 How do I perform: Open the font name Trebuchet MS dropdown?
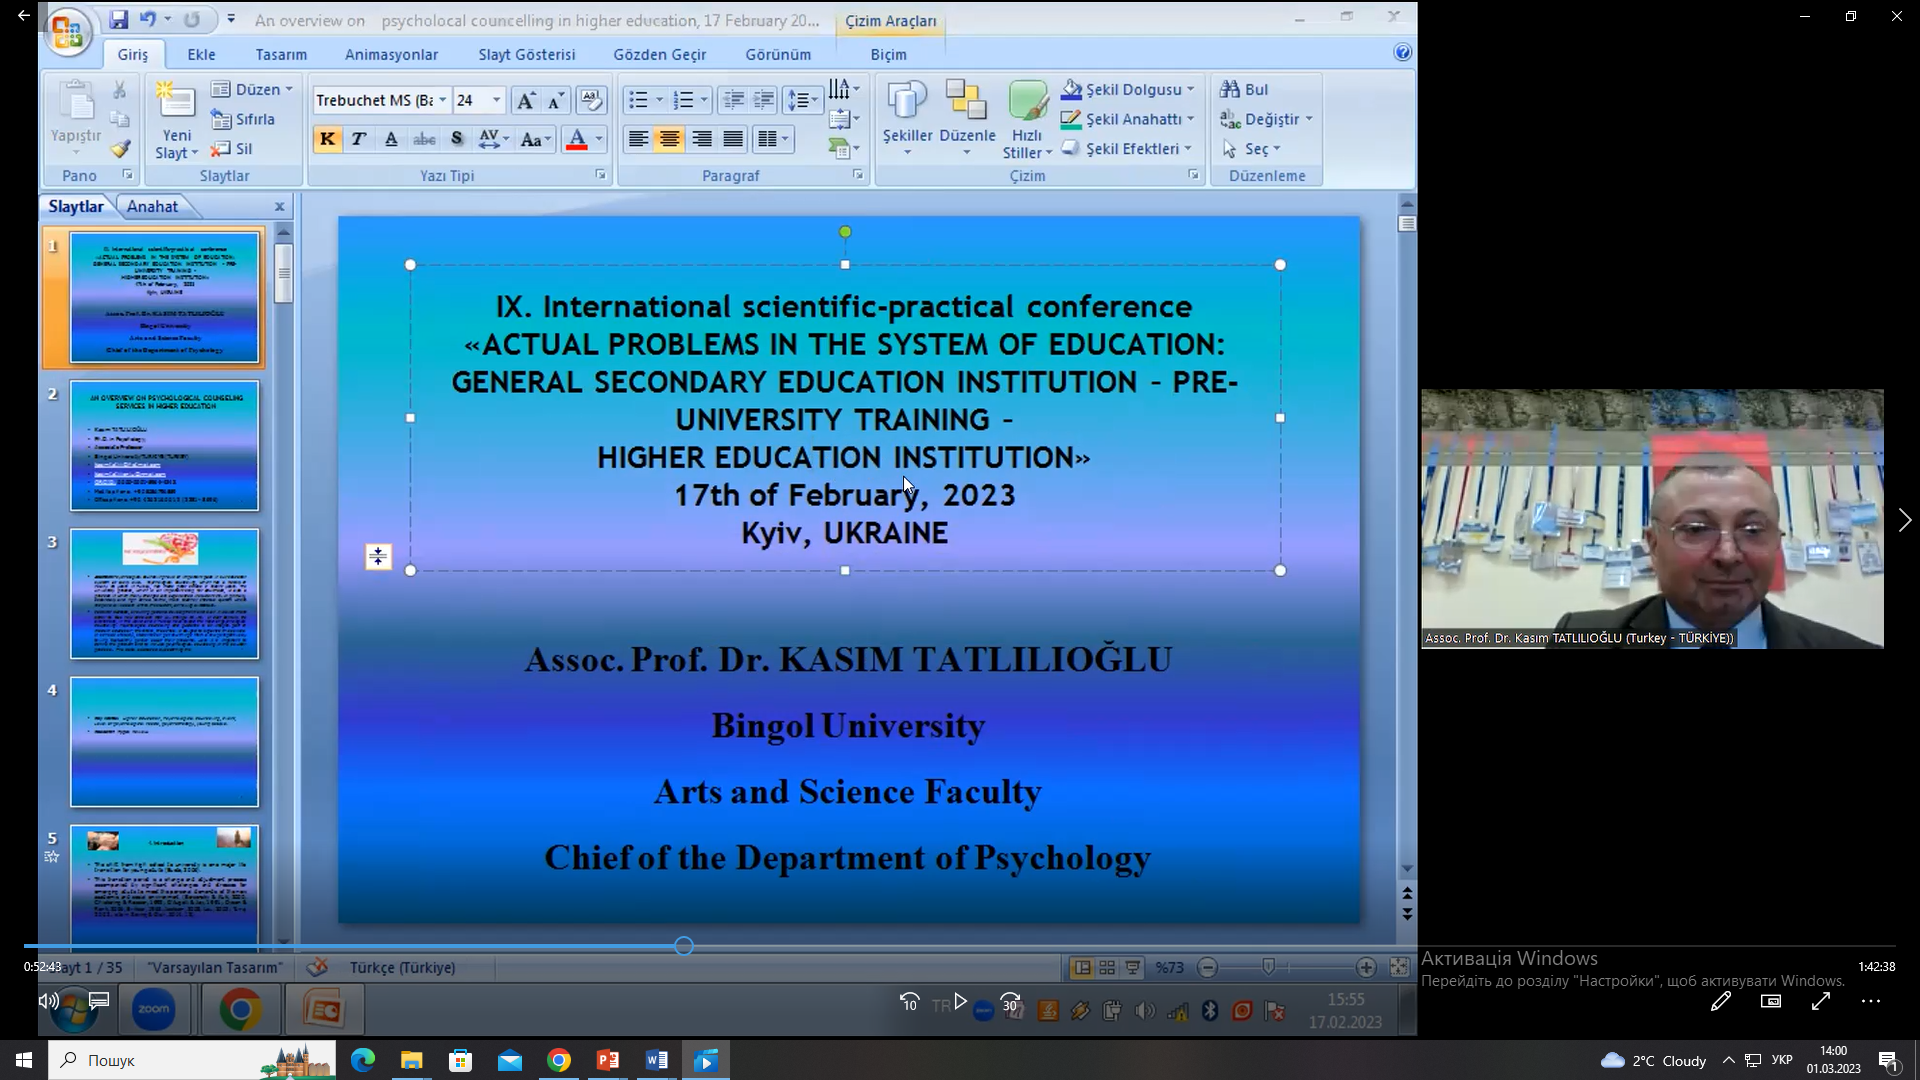[442, 100]
